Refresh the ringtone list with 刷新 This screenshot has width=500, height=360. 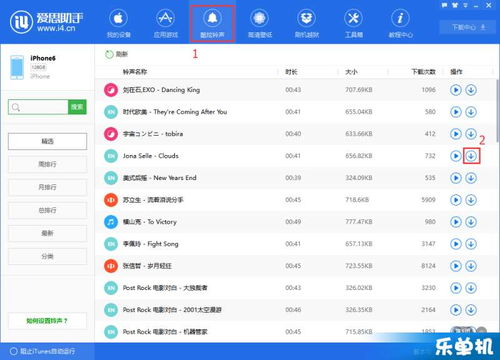point(116,54)
